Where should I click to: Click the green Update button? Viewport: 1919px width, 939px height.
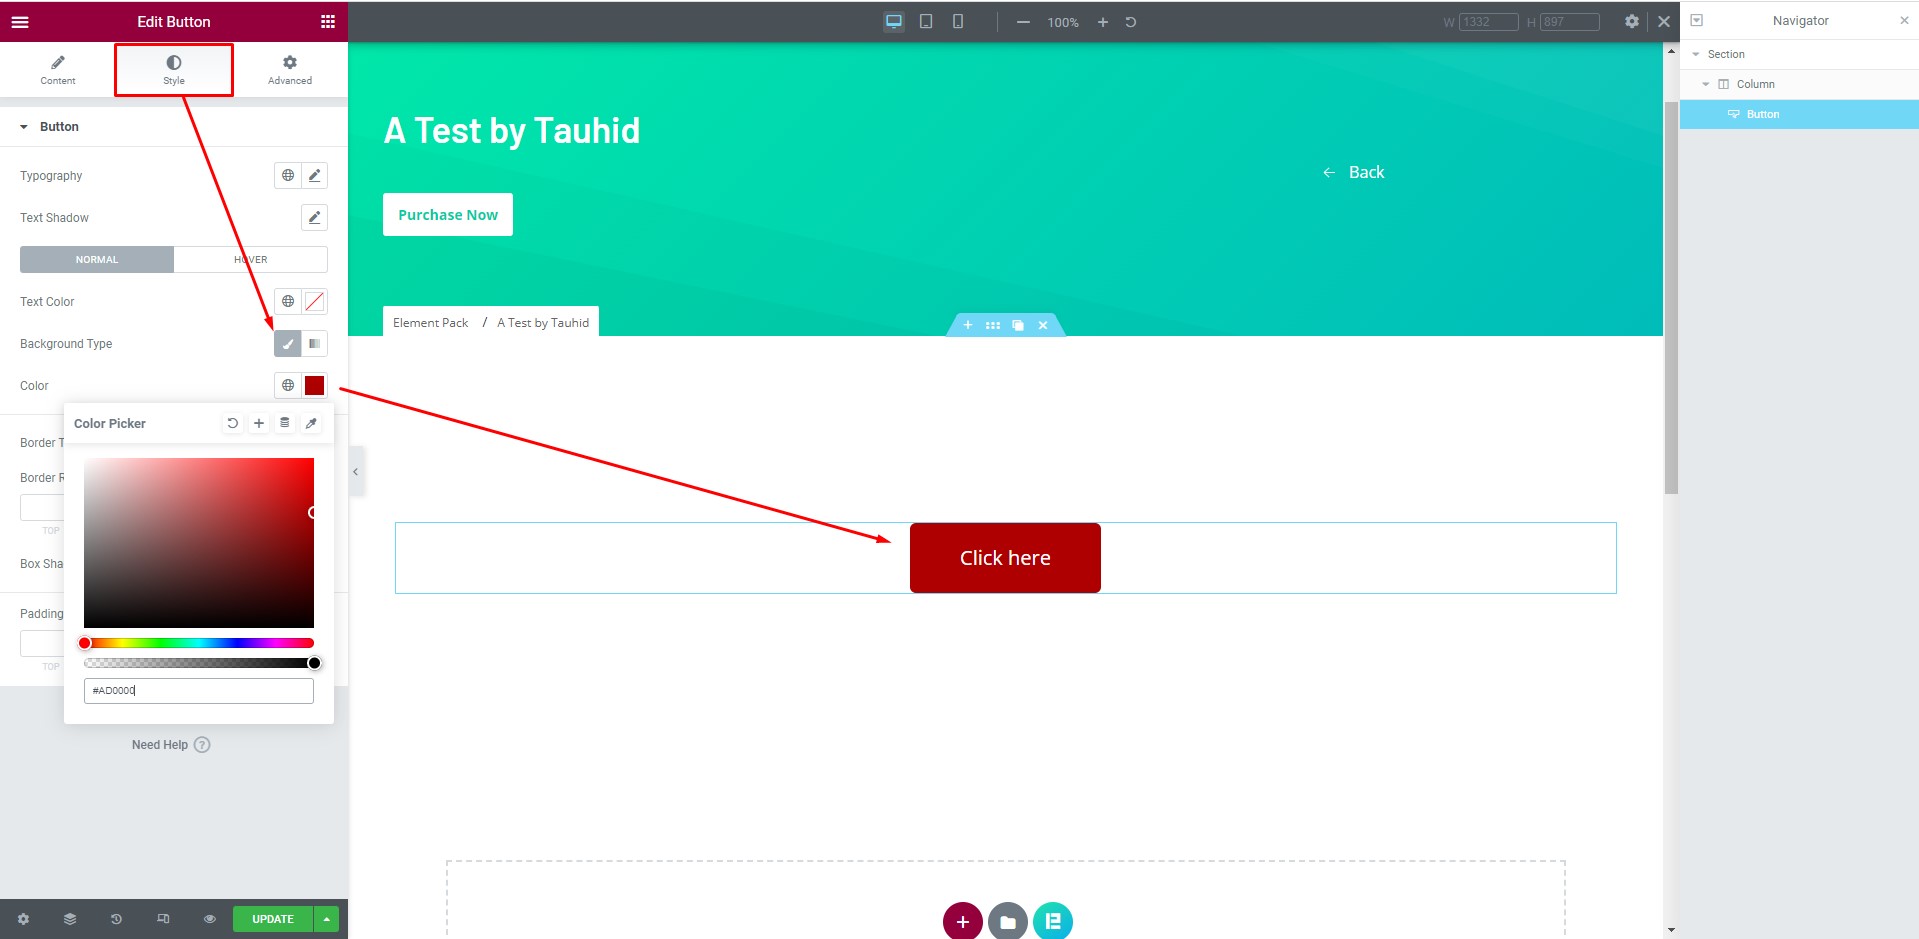(272, 919)
